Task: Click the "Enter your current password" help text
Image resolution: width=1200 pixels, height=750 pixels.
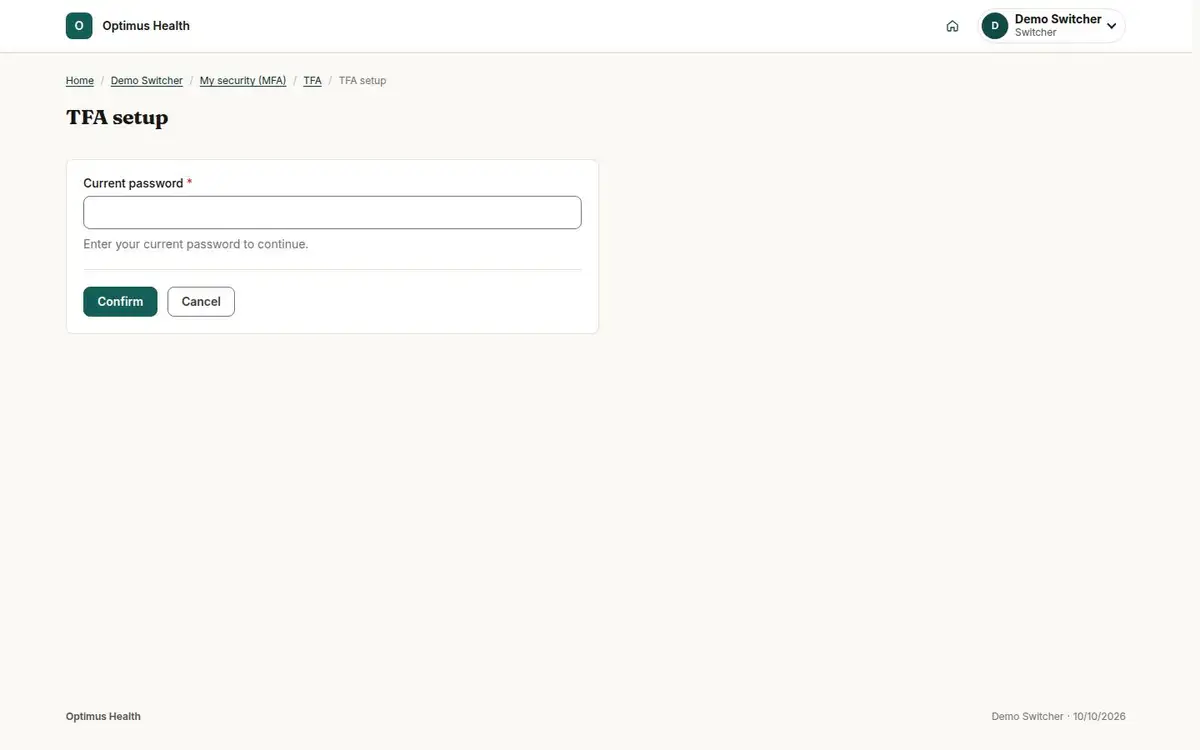Action: pyautogui.click(x=196, y=244)
